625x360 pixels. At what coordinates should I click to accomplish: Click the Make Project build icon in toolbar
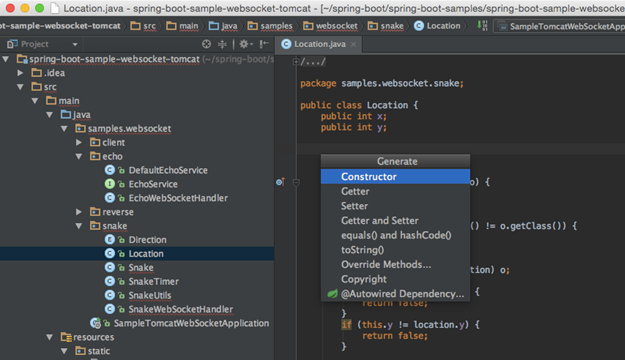(482, 26)
